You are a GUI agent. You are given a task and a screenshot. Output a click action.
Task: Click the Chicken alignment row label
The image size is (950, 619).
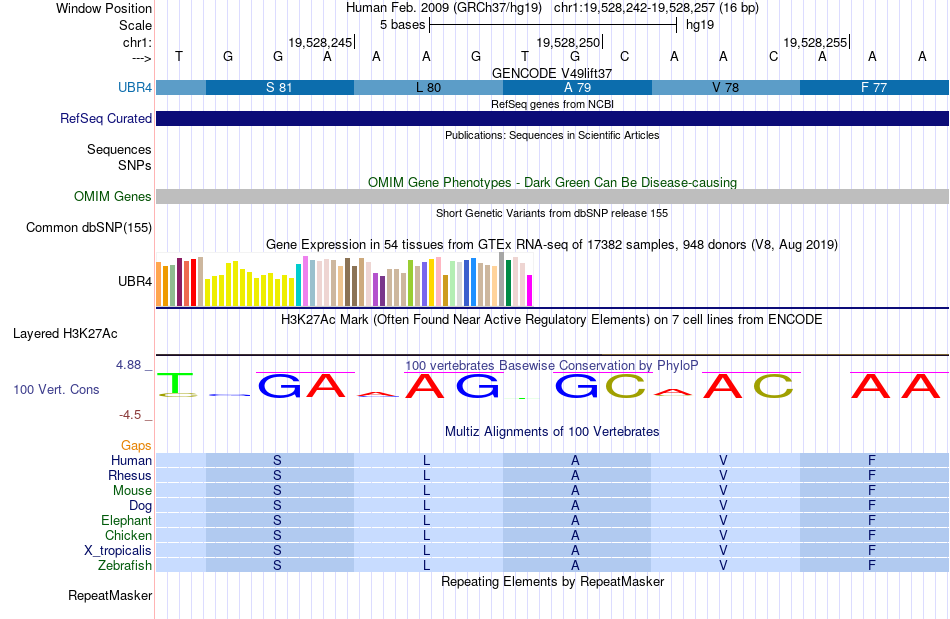[x=128, y=535]
